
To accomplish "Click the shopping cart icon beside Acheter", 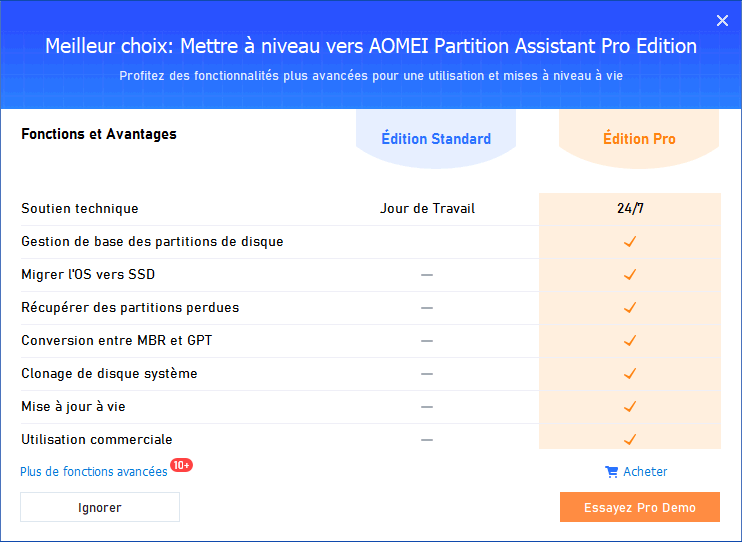I will tap(611, 472).
